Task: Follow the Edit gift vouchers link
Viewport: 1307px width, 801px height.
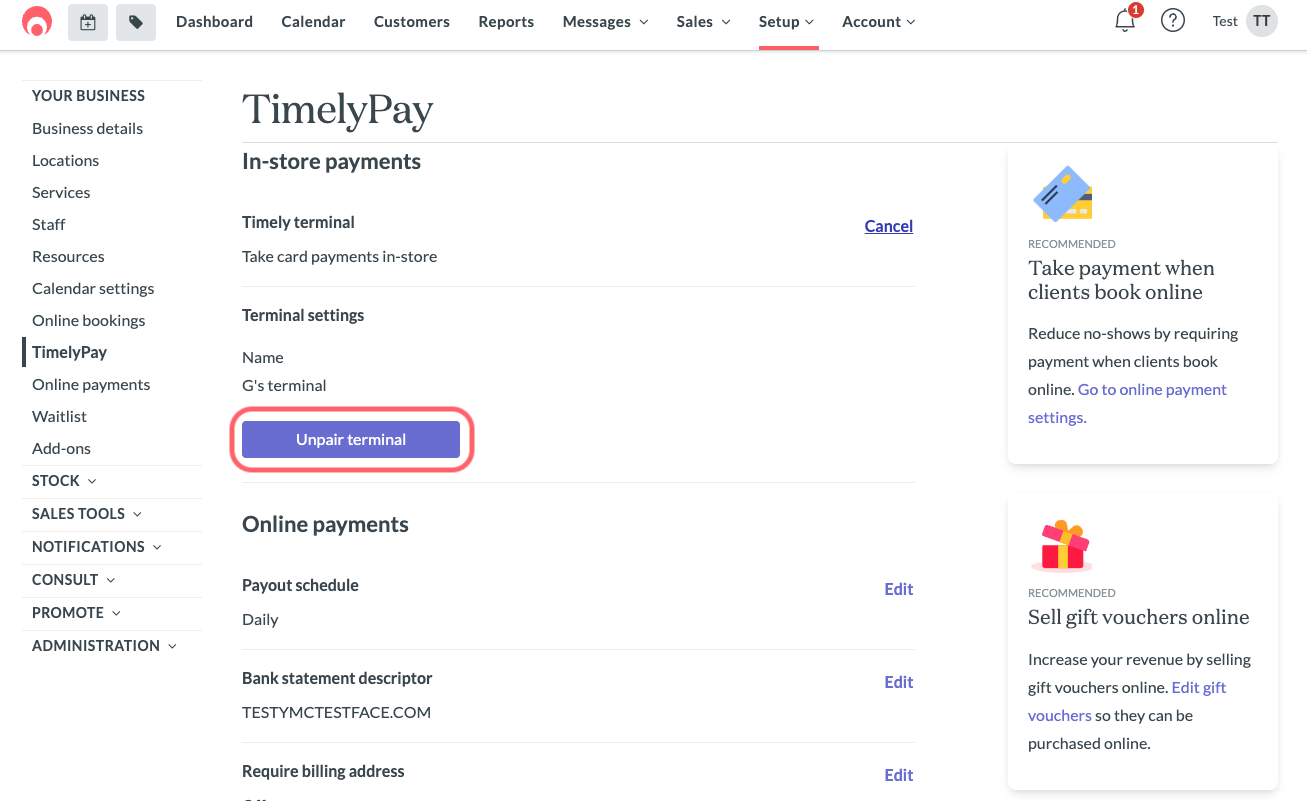Action: pos(1128,701)
